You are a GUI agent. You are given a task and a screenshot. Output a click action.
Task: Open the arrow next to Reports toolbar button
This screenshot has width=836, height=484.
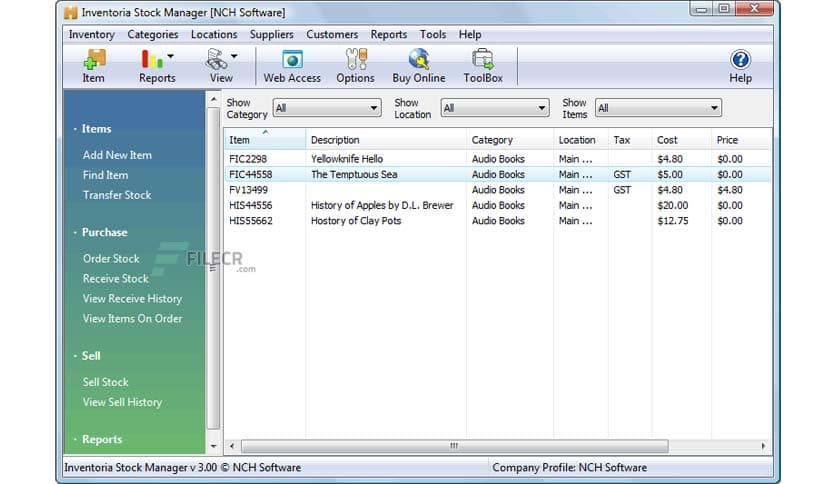(x=171, y=57)
